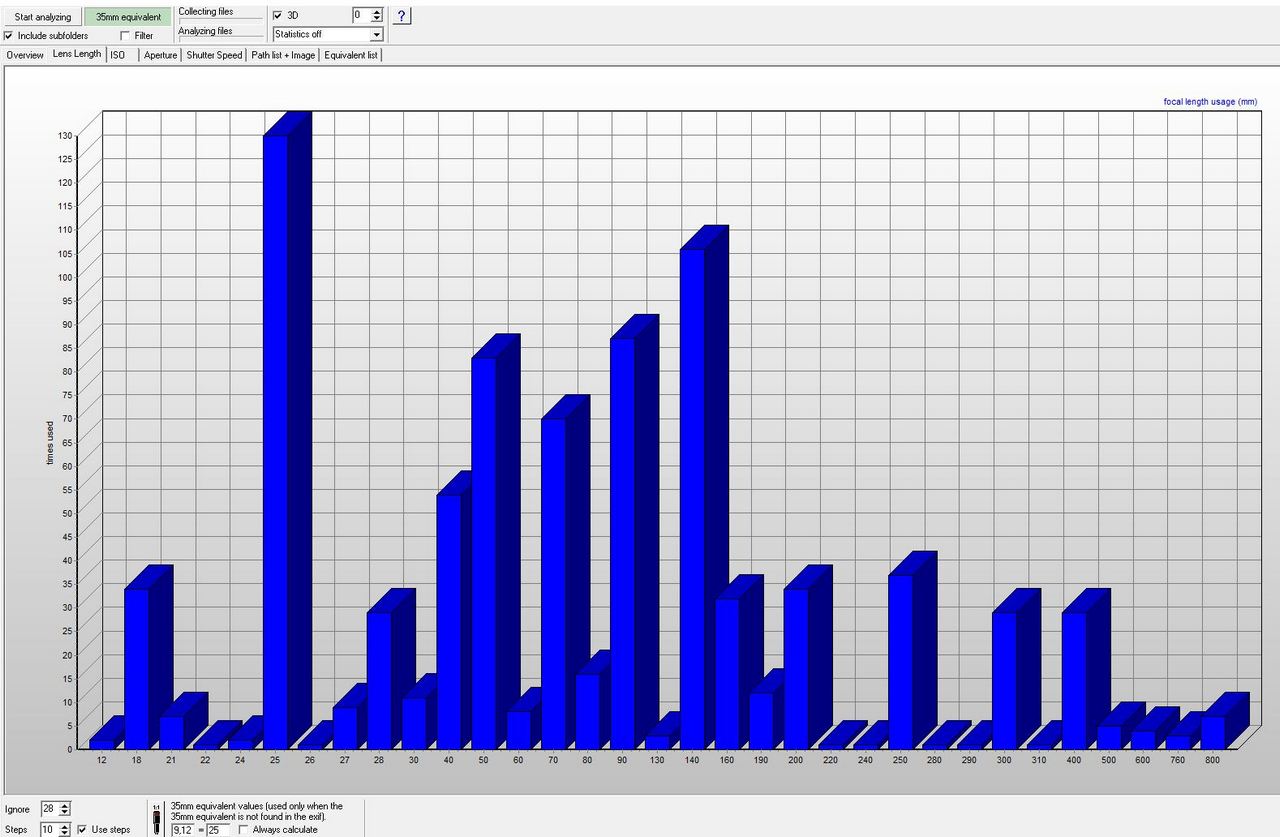Screen dimensions: 1280x837
Task: Click the x-axis label 24
Action: 240,760
